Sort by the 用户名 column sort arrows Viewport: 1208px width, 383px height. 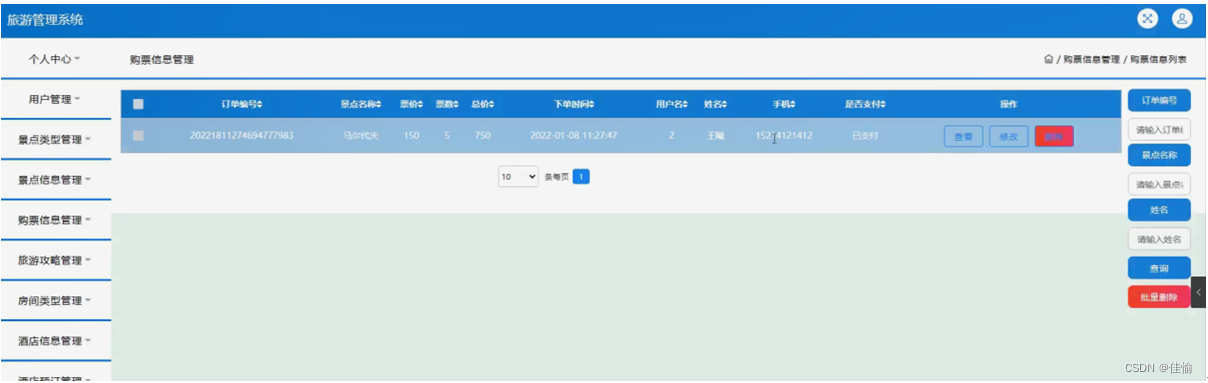pyautogui.click(x=687, y=104)
